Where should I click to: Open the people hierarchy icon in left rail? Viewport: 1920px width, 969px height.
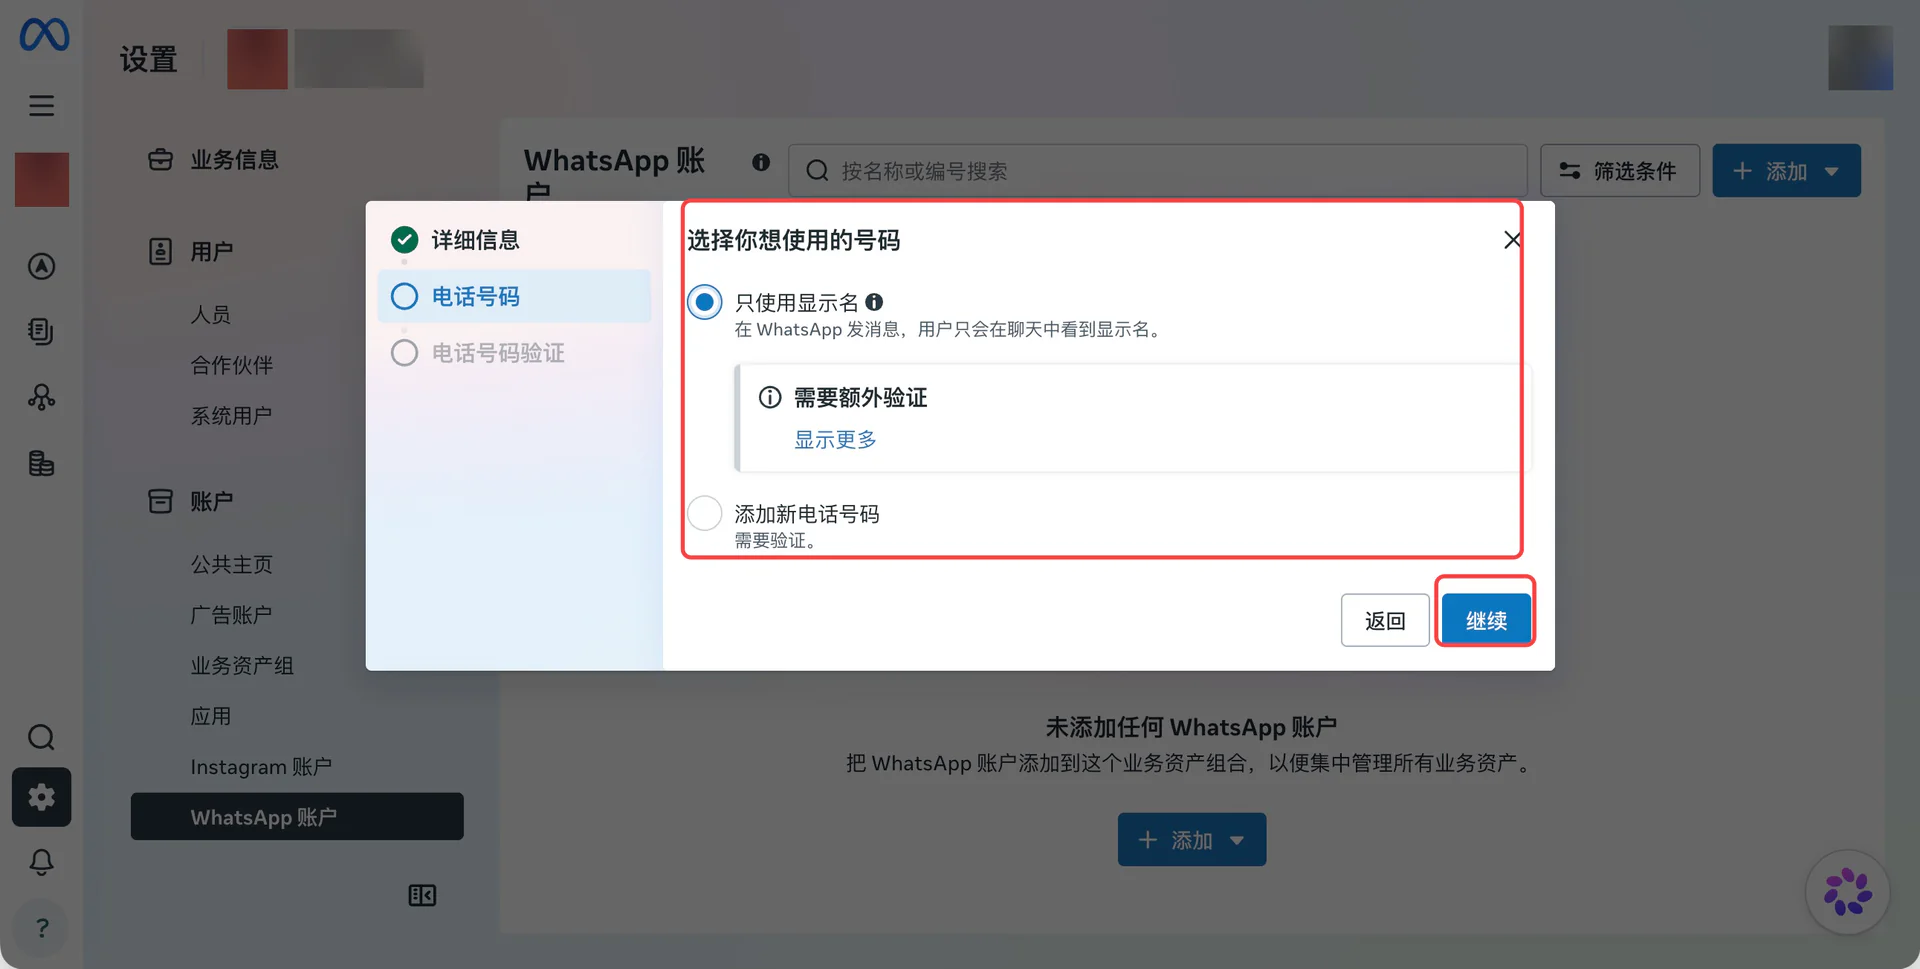(x=41, y=397)
